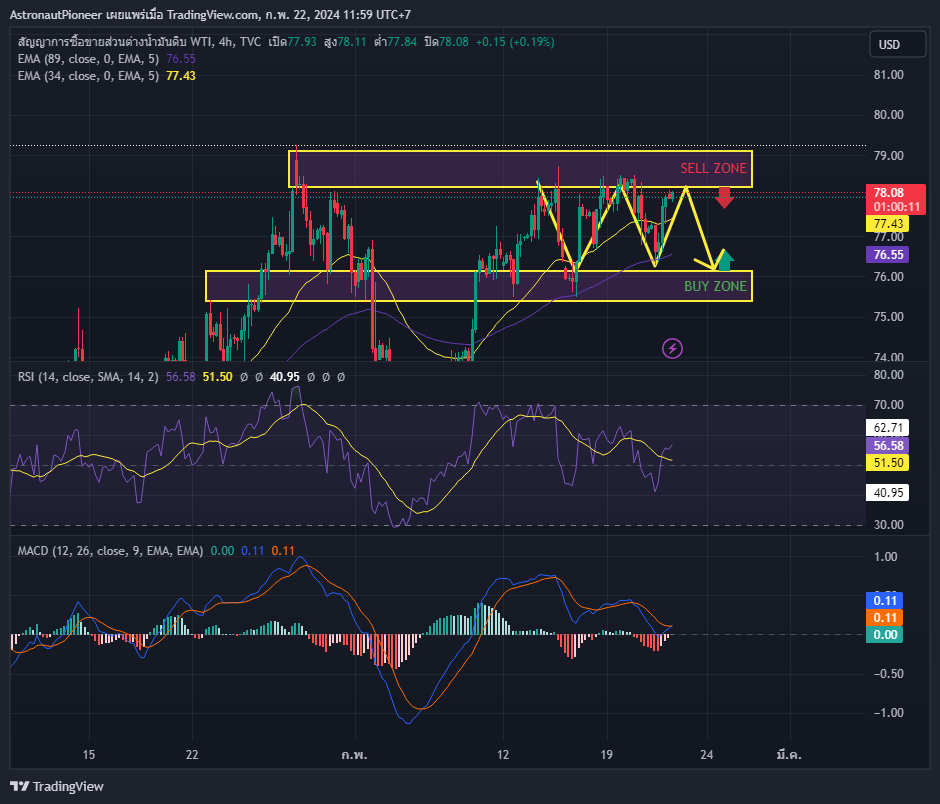The height and width of the screenshot is (804, 940).
Task: Click the purple lightning bolt icon
Action: 672,348
